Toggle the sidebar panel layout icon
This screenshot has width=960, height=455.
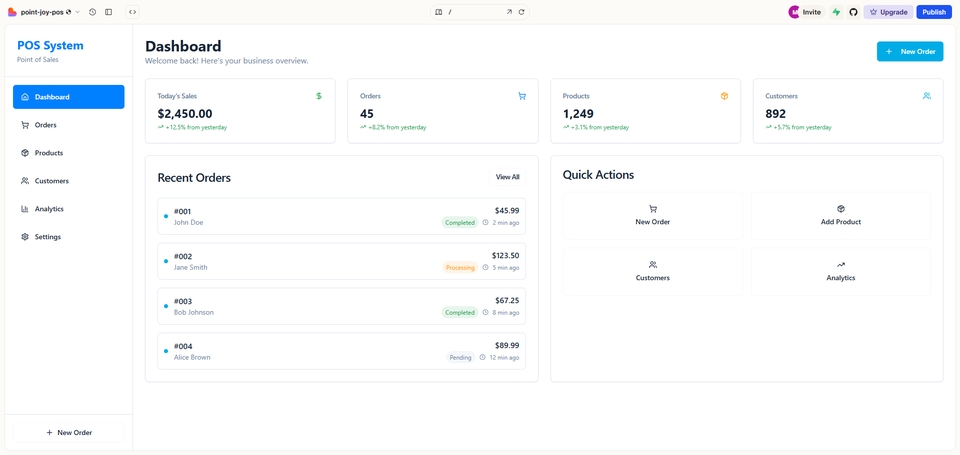click(109, 12)
